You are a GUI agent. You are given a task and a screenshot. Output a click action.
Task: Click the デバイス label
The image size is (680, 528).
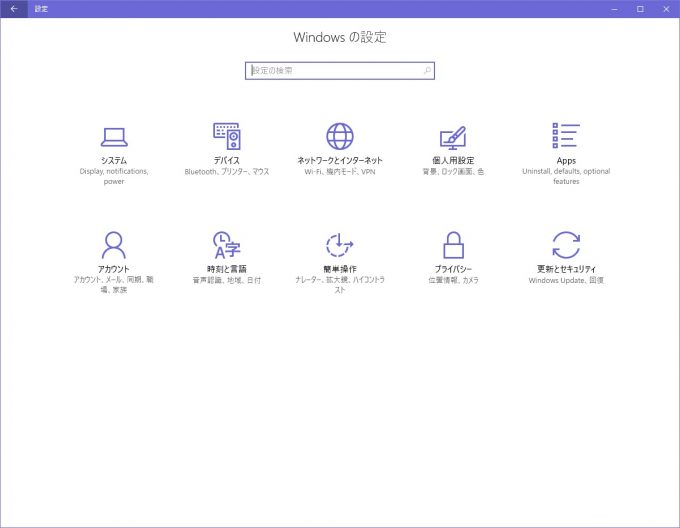[x=227, y=160]
